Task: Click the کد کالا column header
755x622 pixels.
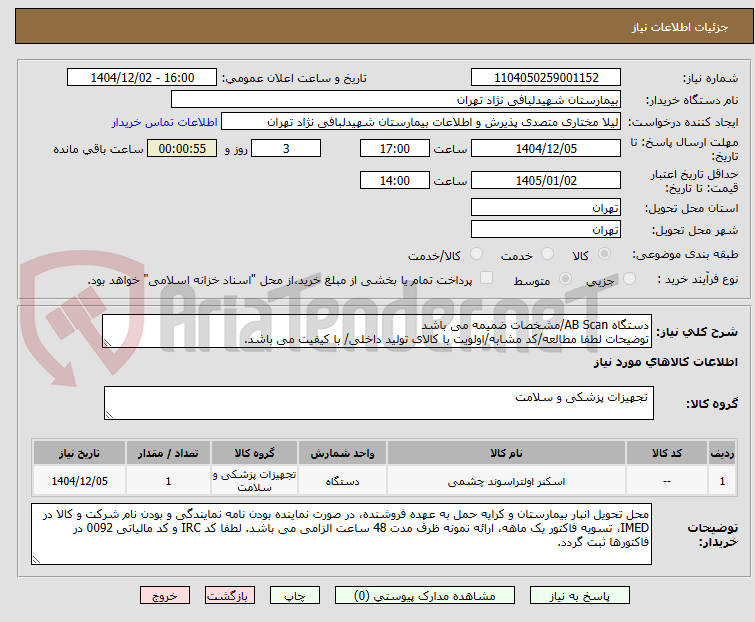Action: tap(666, 453)
